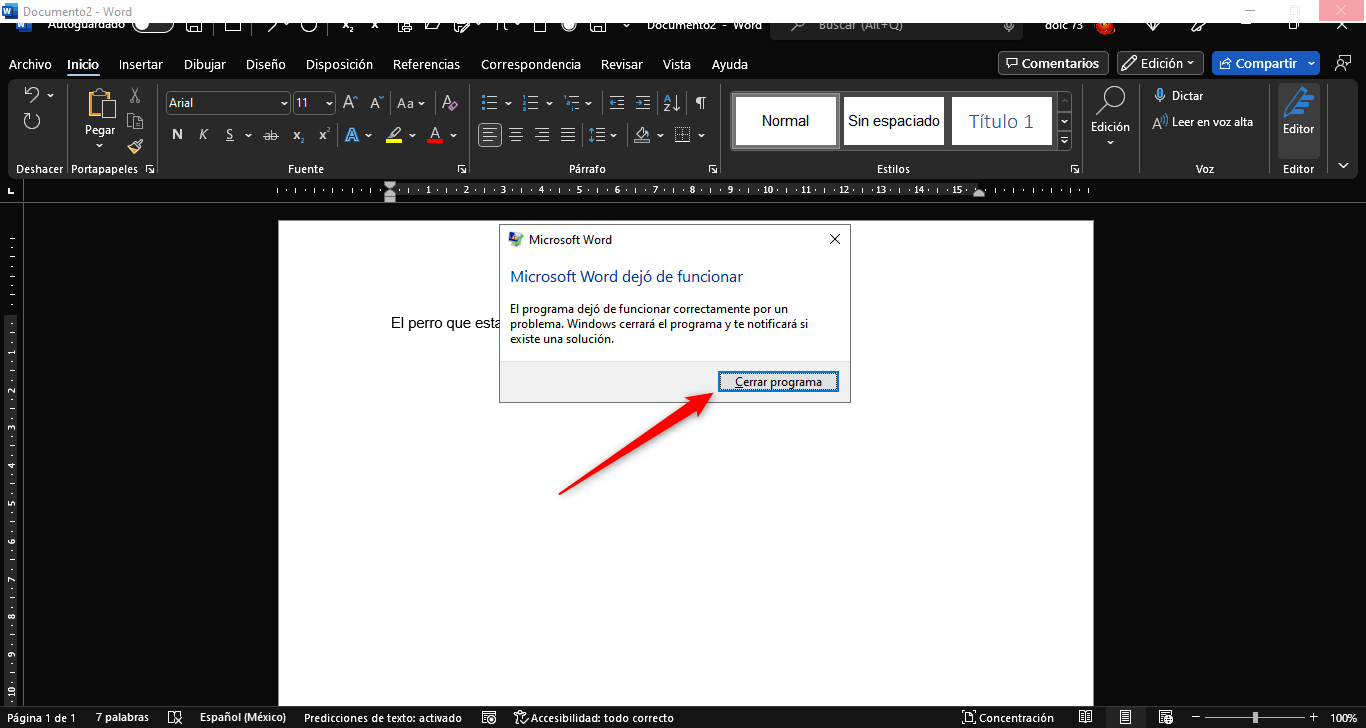
Task: Adjust the zoom slider in status bar
Action: coord(1254,717)
